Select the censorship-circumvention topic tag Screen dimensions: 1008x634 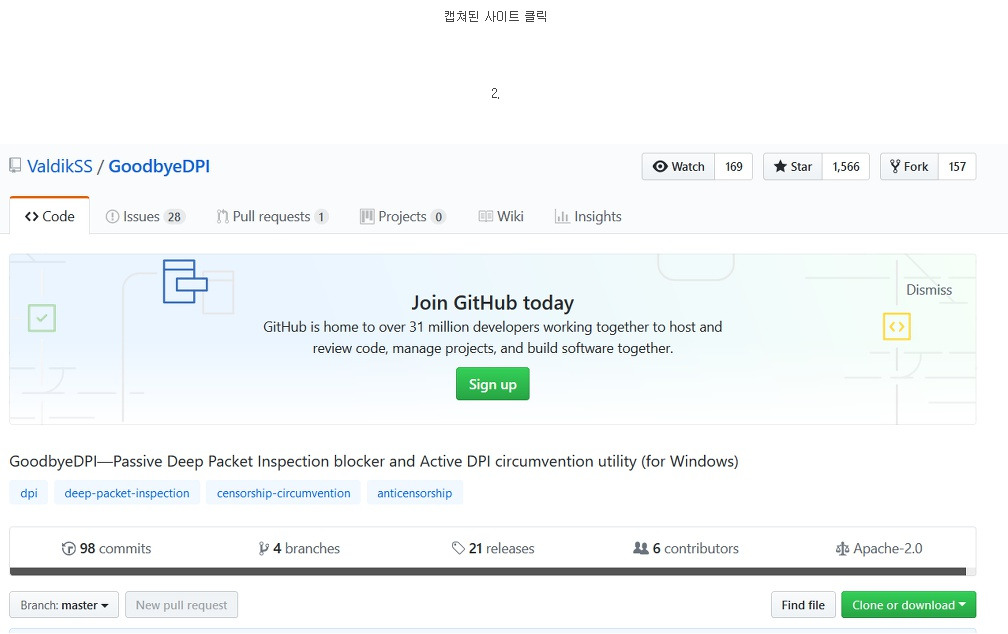click(284, 493)
